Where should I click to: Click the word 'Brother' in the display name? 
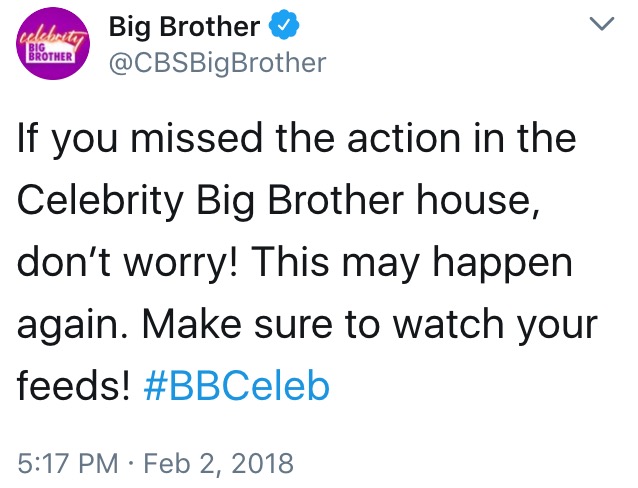click(210, 27)
